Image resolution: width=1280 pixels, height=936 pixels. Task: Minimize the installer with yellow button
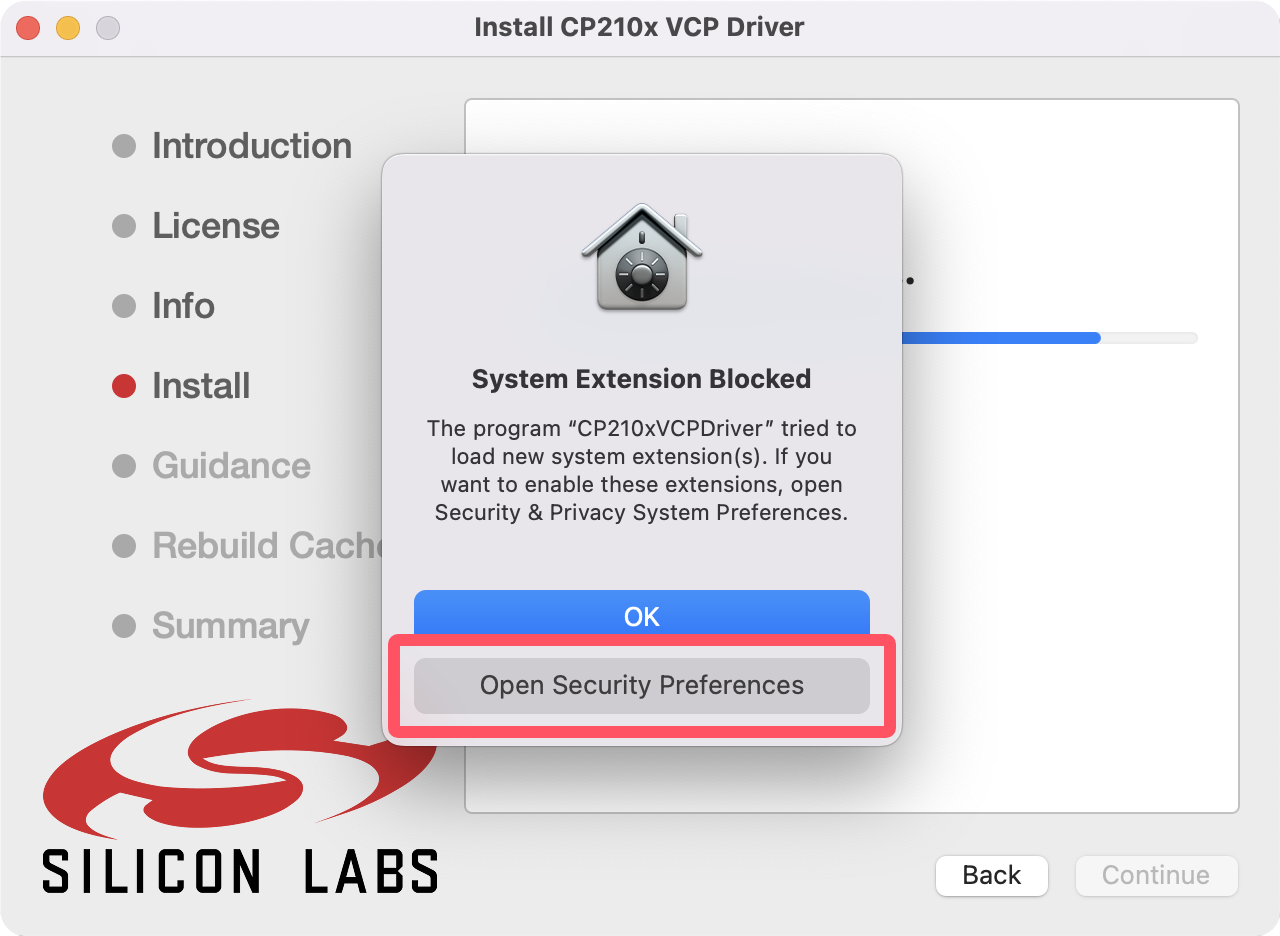[x=68, y=27]
